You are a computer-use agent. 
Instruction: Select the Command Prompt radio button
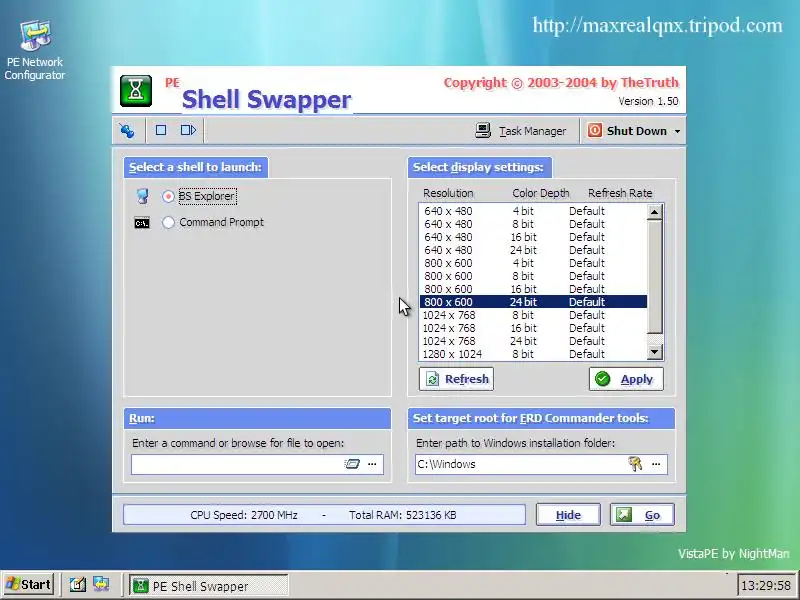click(168, 222)
